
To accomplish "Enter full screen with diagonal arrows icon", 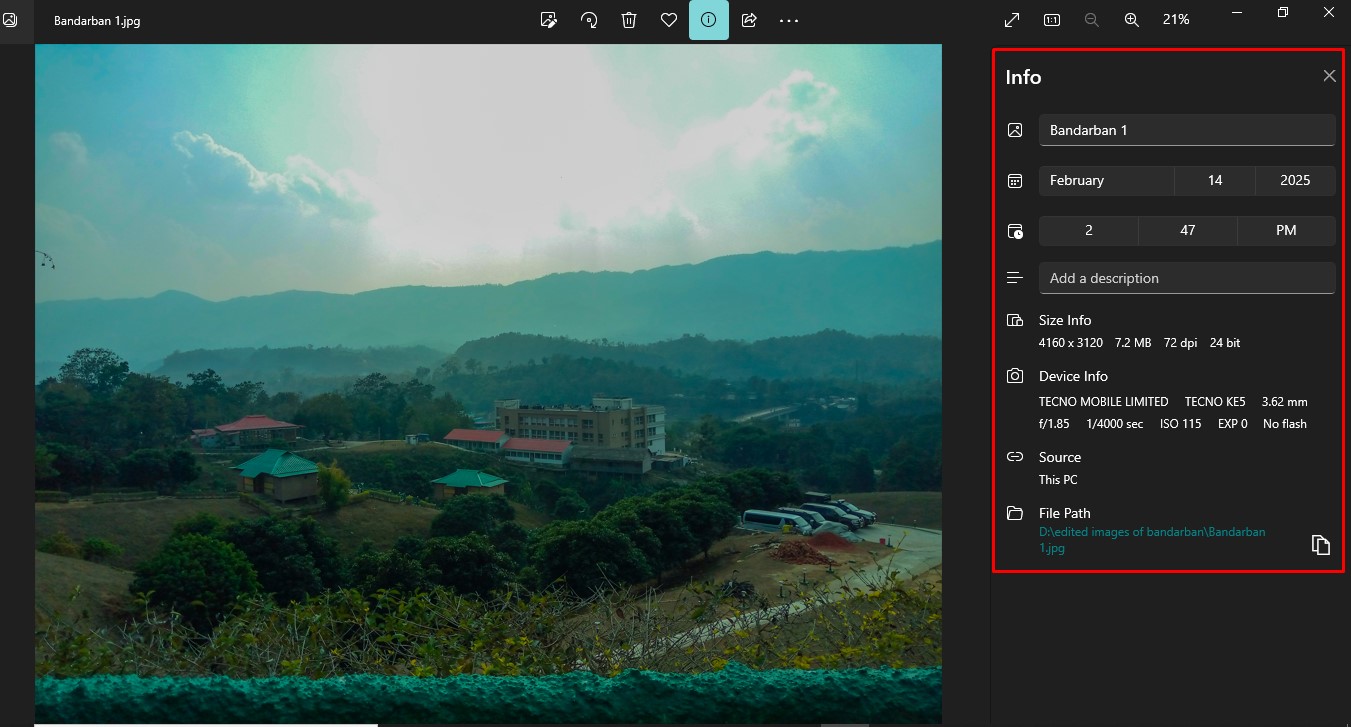I will 1012,20.
